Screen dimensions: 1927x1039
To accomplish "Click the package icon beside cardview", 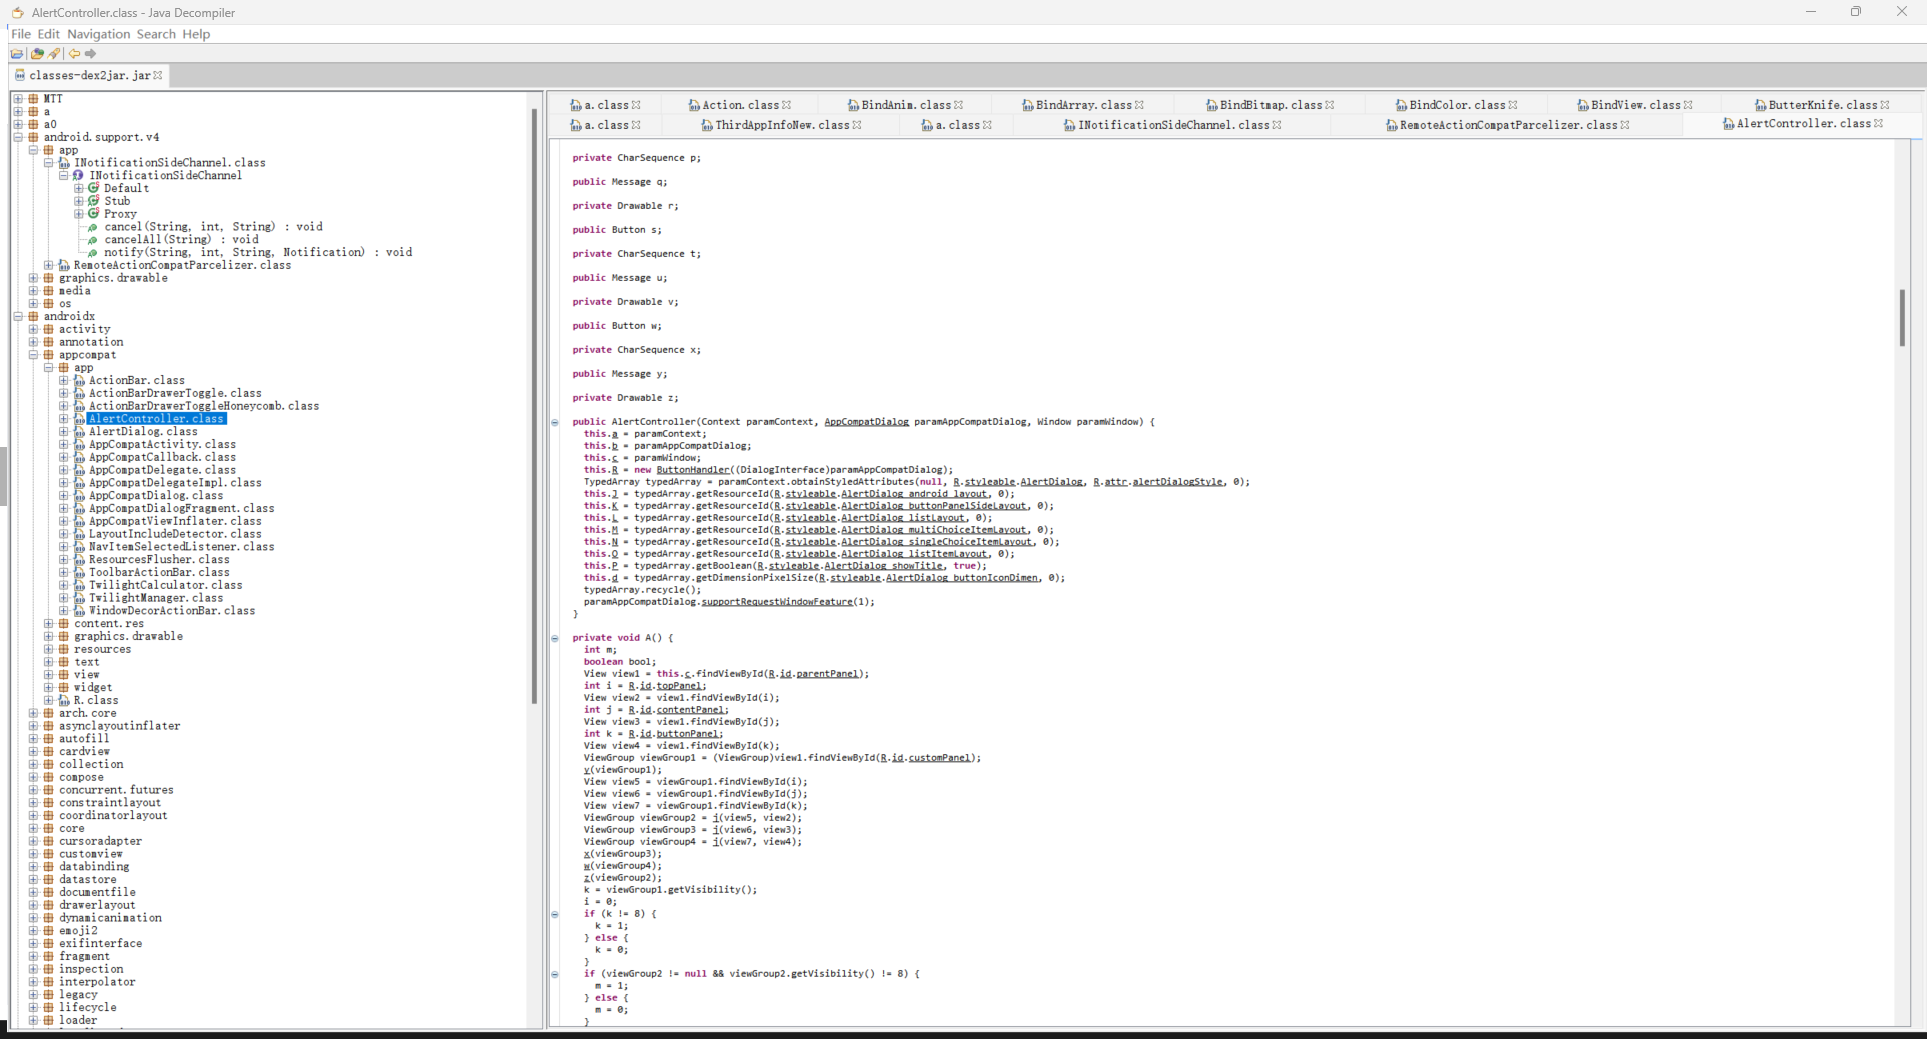I will (x=48, y=752).
